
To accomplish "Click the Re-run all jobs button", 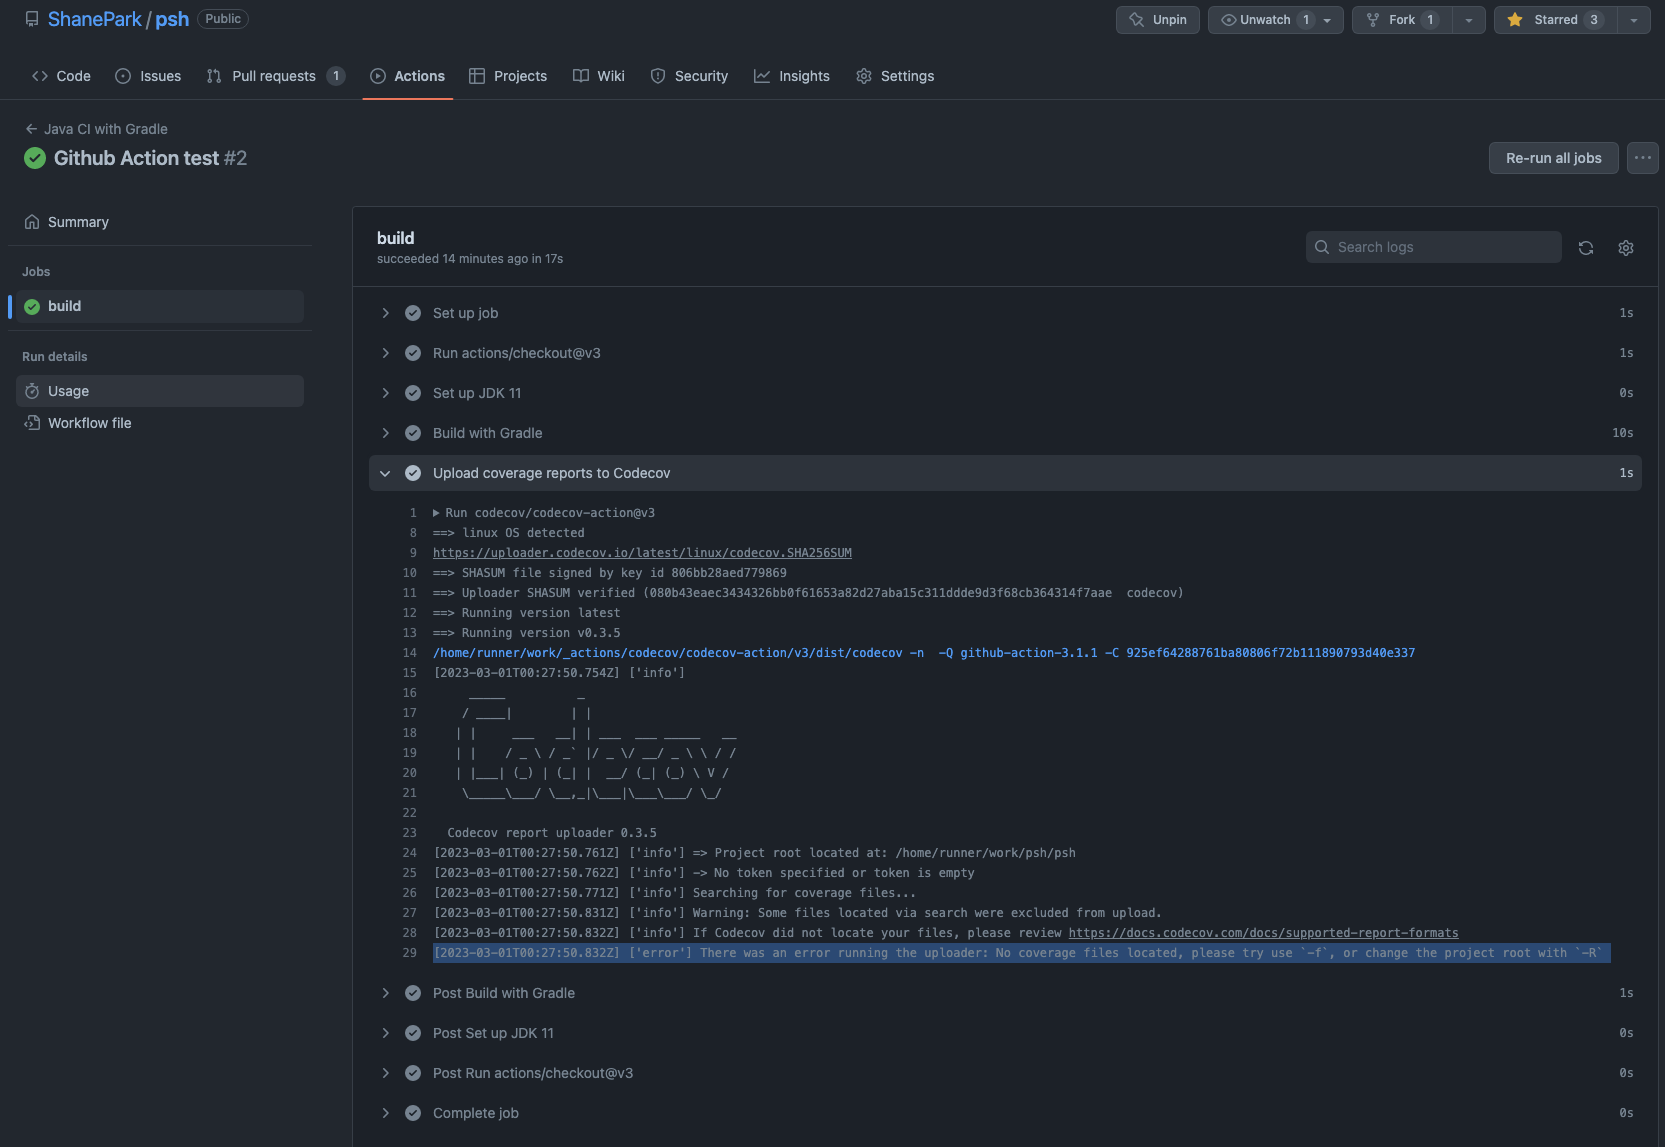I will (x=1554, y=158).
